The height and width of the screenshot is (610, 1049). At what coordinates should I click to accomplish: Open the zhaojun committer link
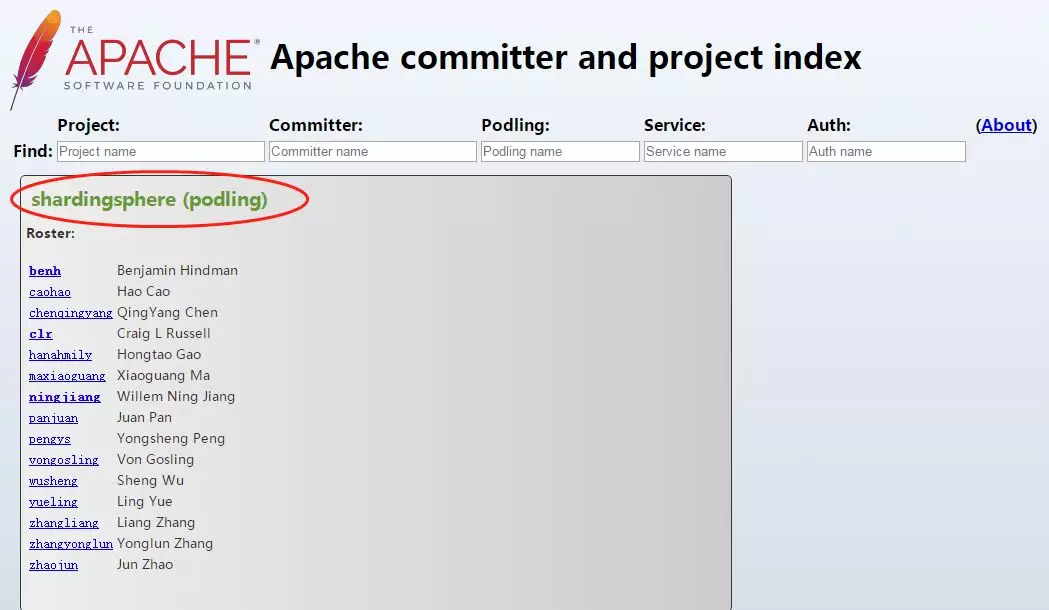point(53,565)
